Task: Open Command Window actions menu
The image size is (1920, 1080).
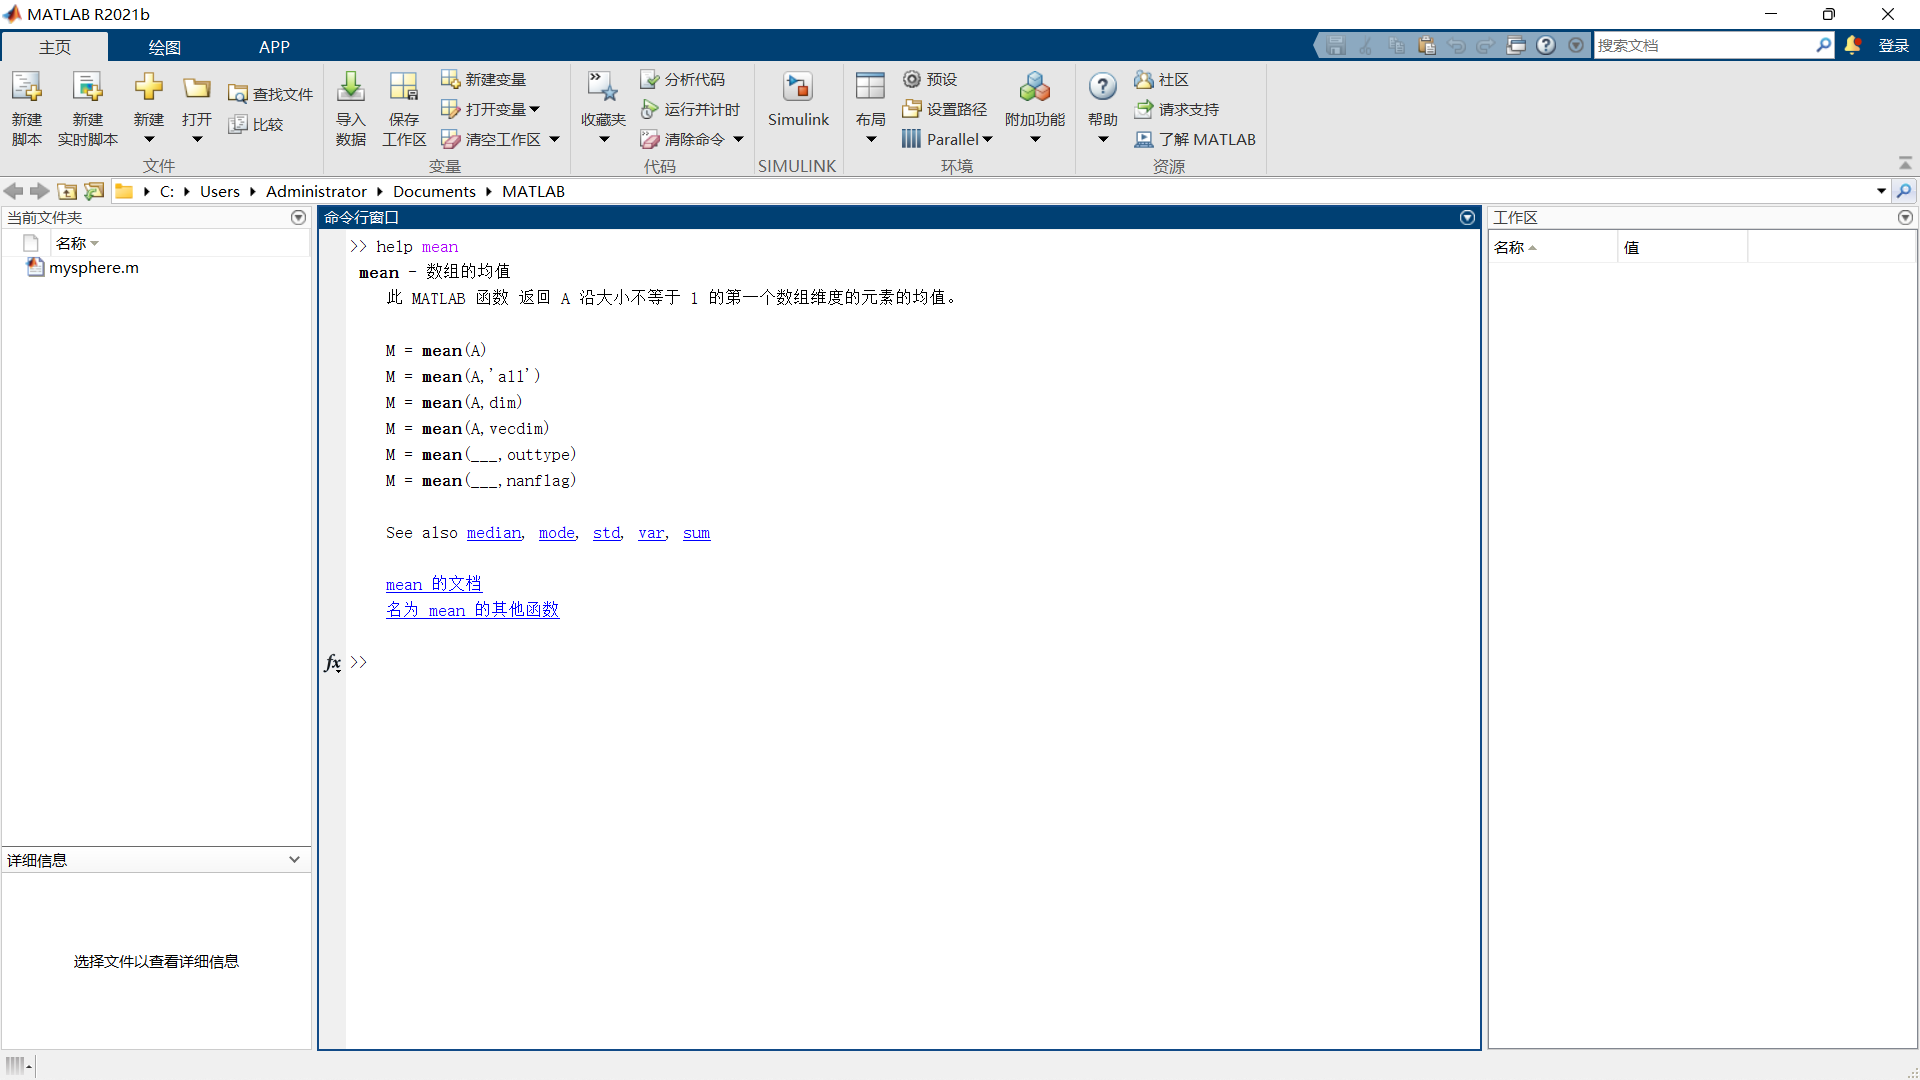Action: pos(1467,217)
